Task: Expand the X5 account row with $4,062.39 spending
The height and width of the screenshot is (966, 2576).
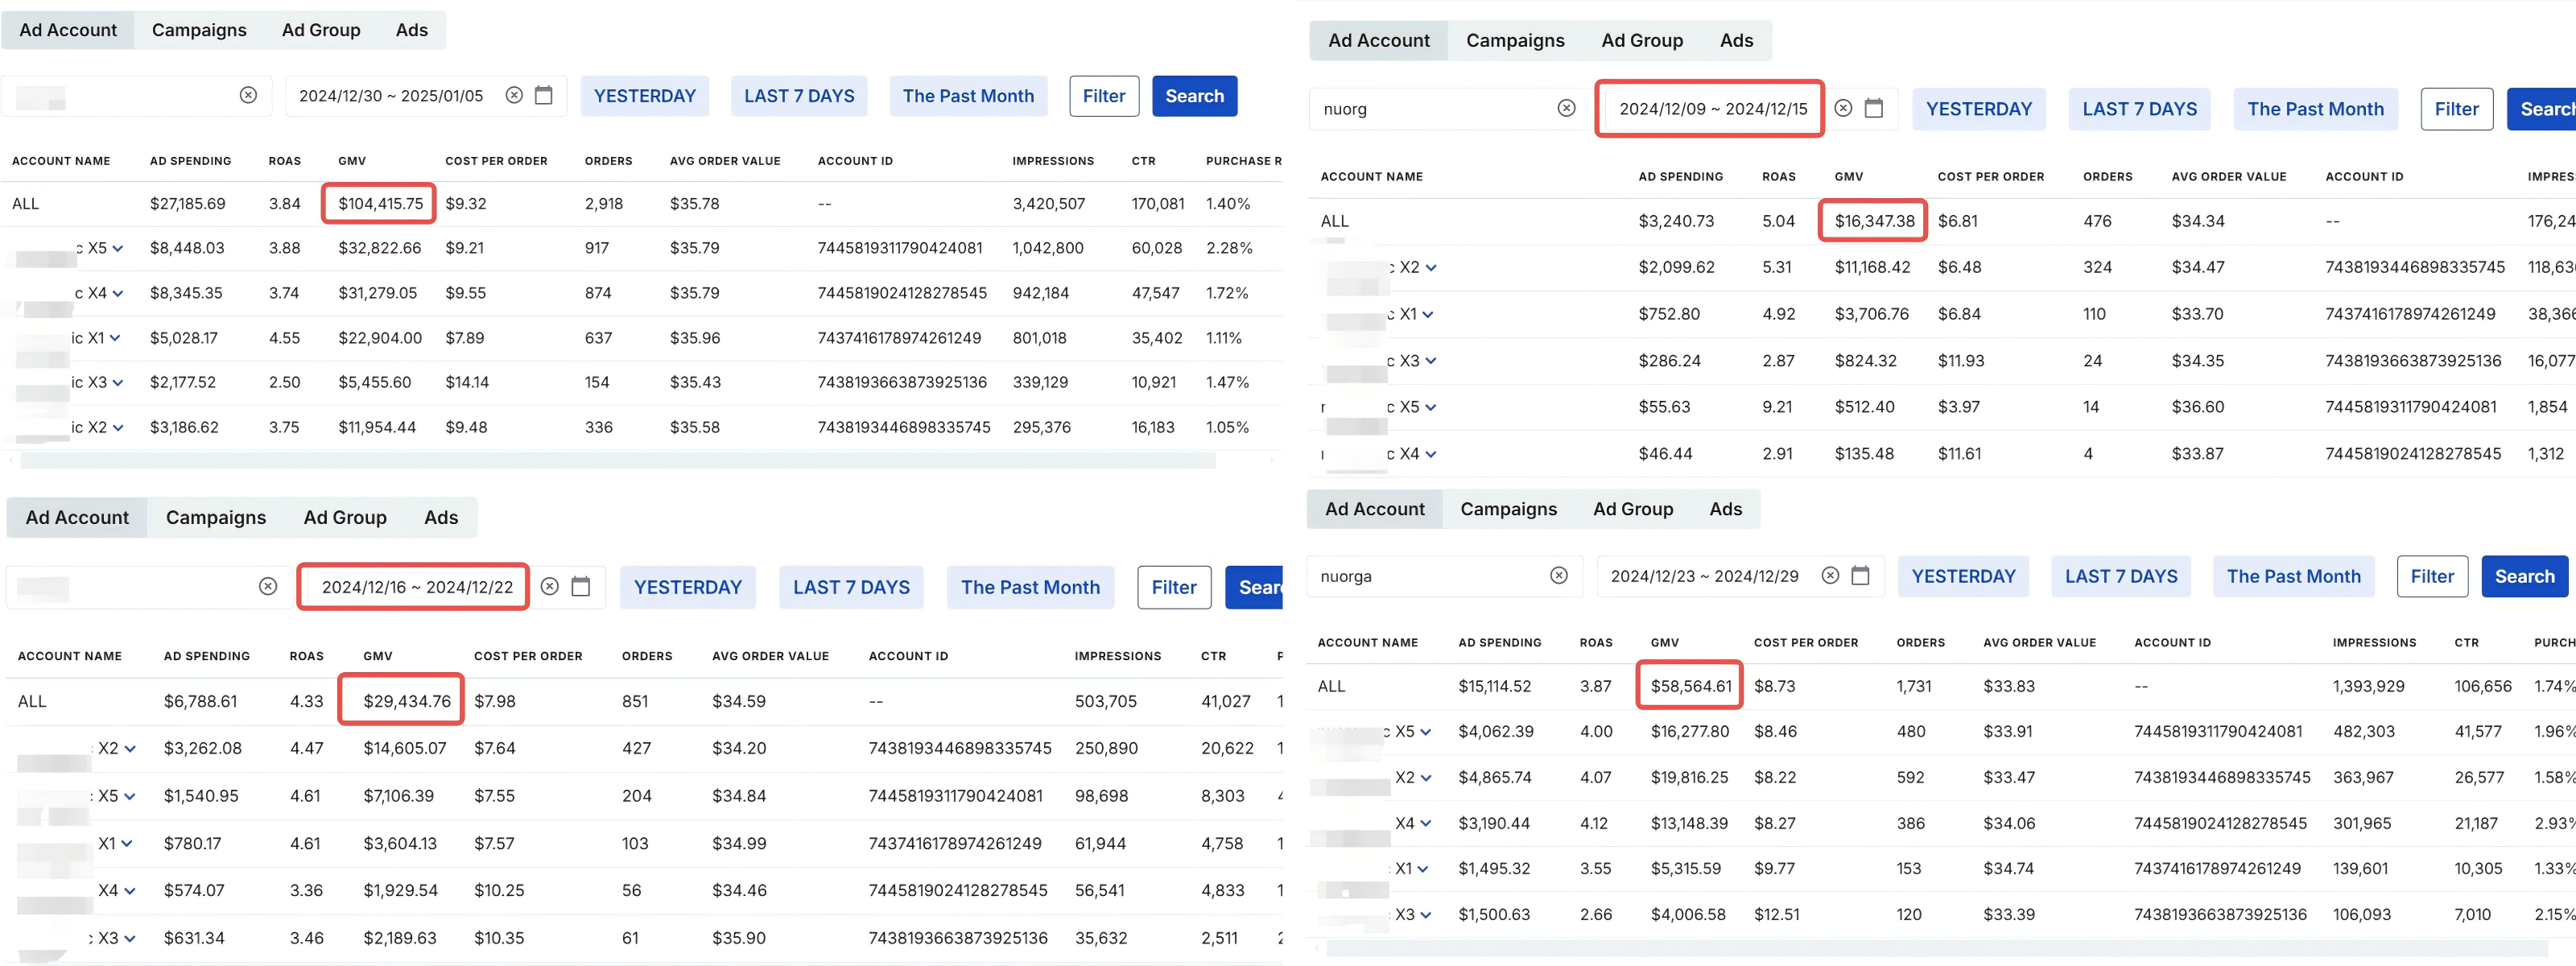Action: (x=1426, y=731)
